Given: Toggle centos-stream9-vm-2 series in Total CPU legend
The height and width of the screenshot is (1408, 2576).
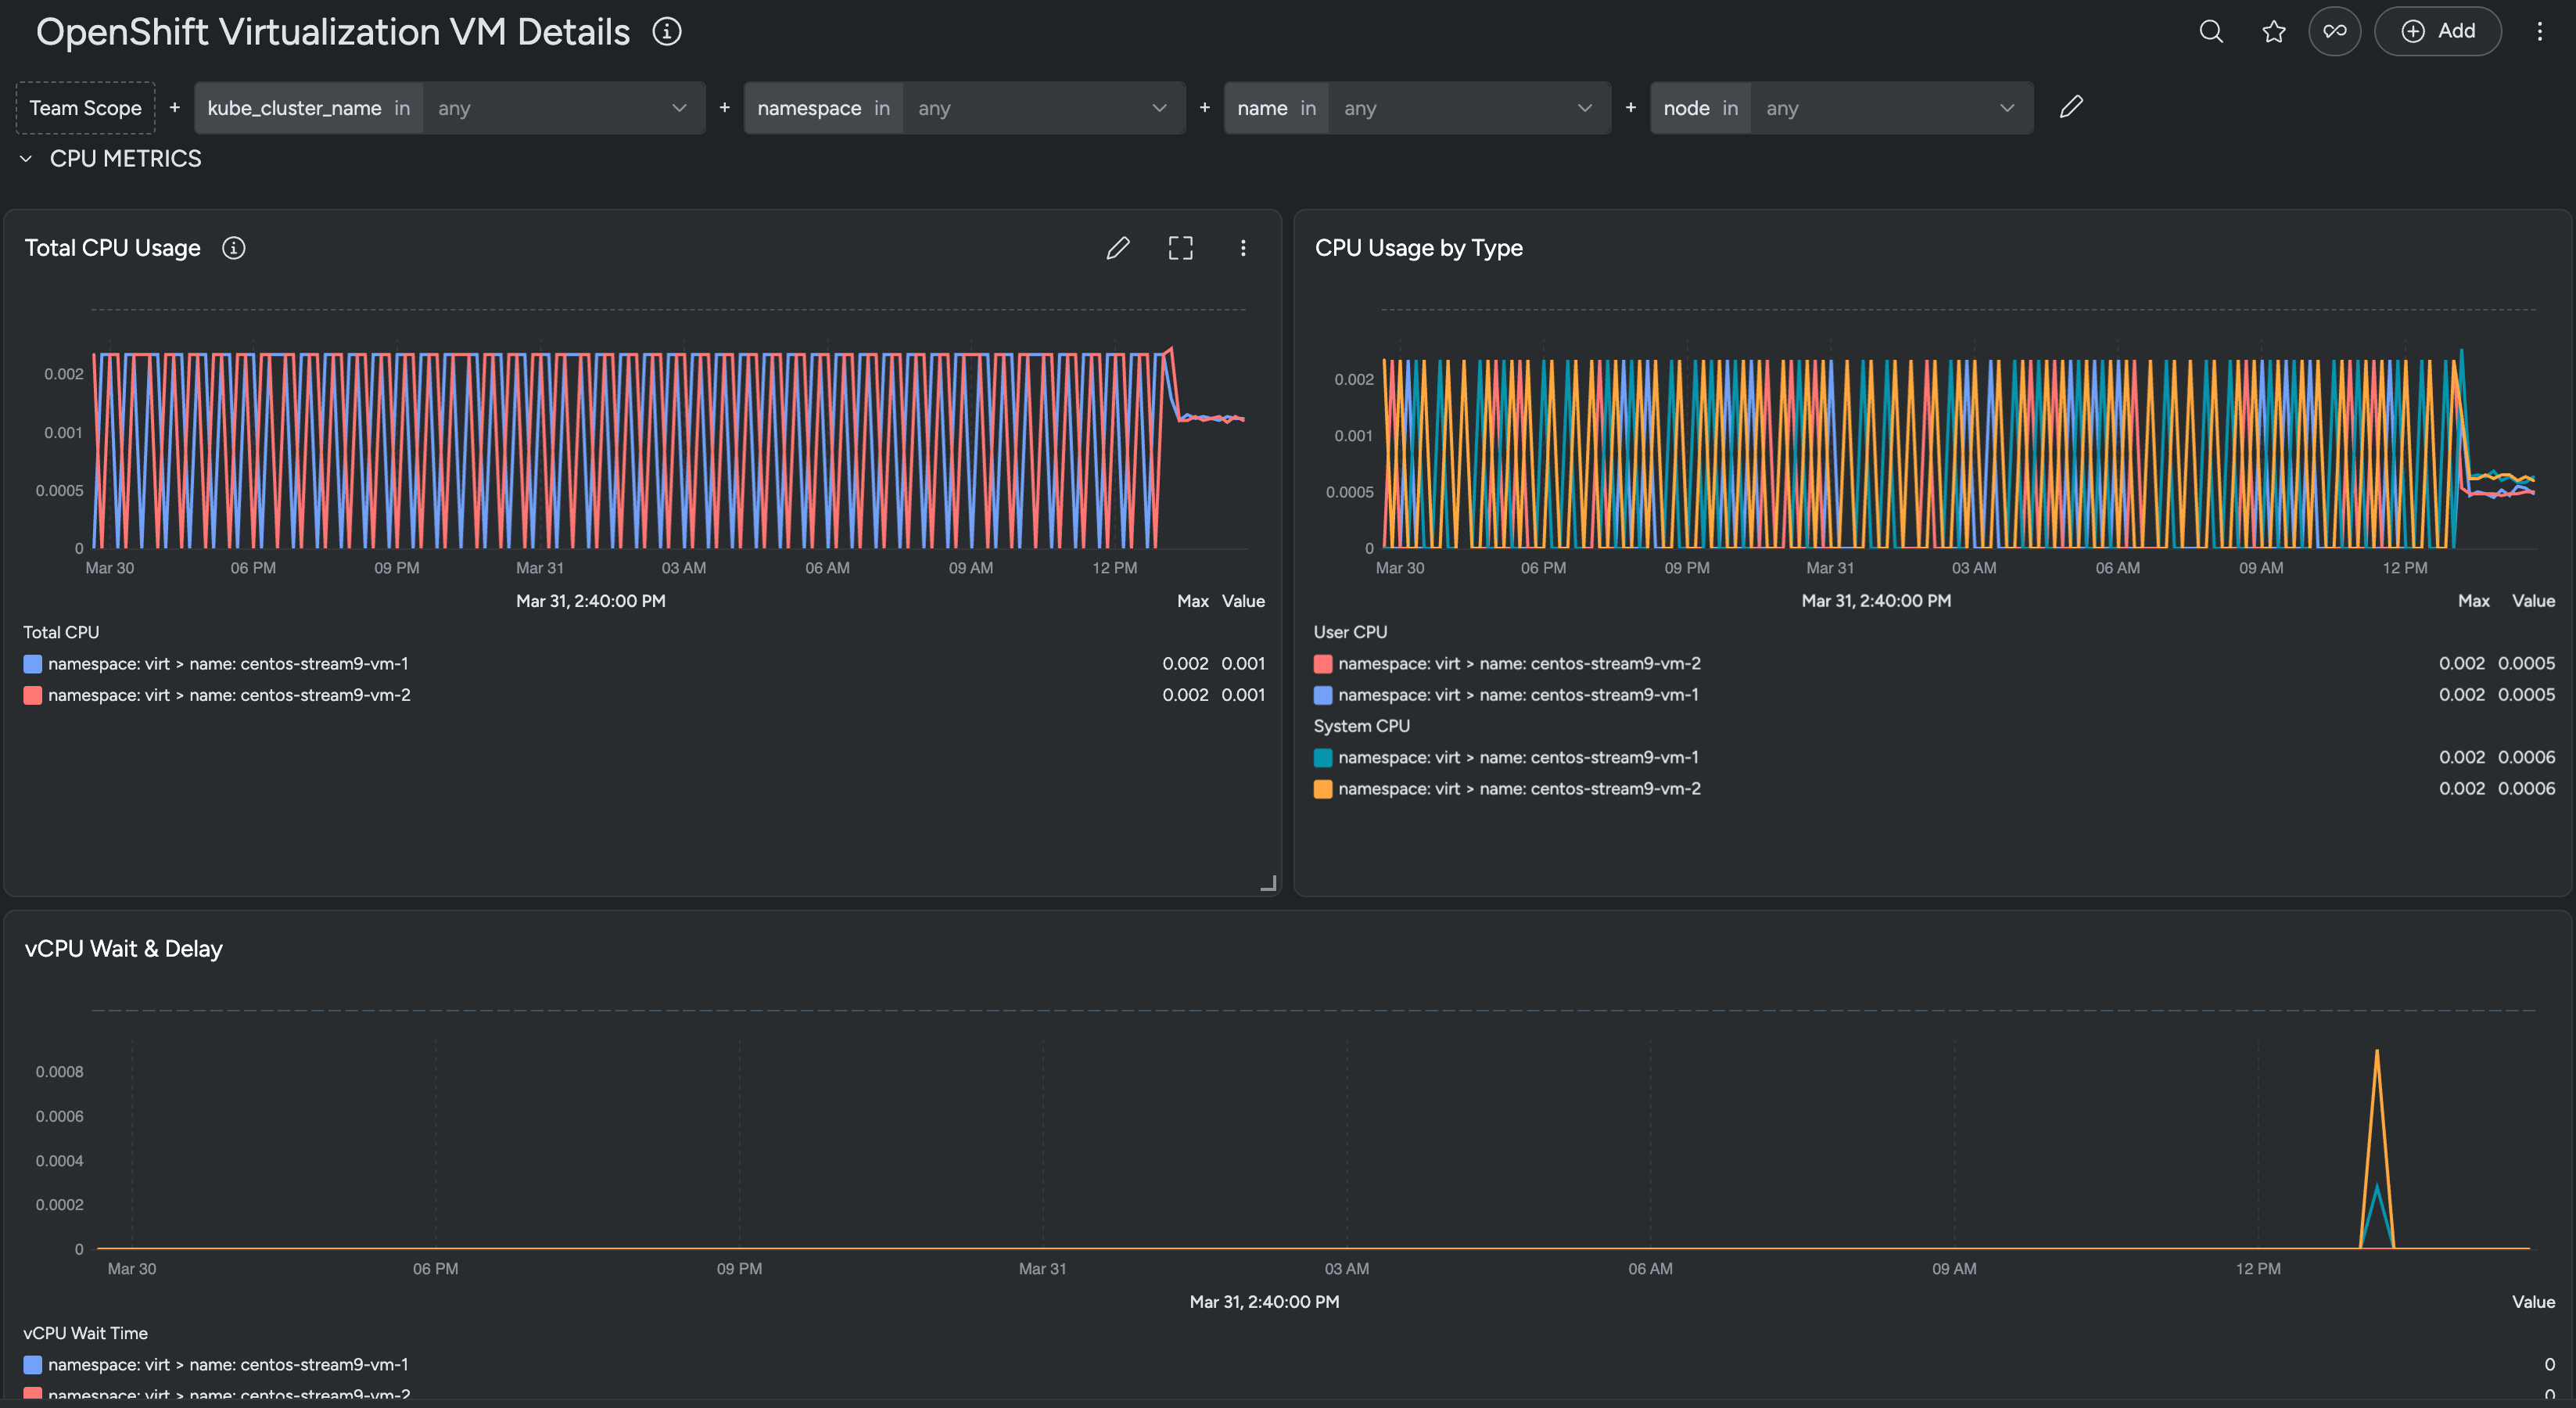Looking at the screenshot, I should tap(229, 695).
